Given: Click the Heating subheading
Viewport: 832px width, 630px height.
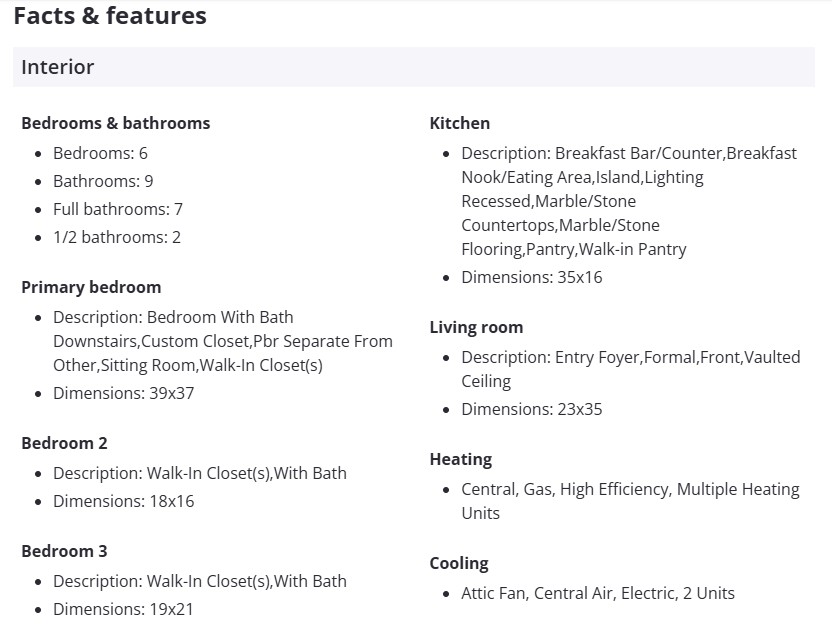Looking at the screenshot, I should point(461,459).
